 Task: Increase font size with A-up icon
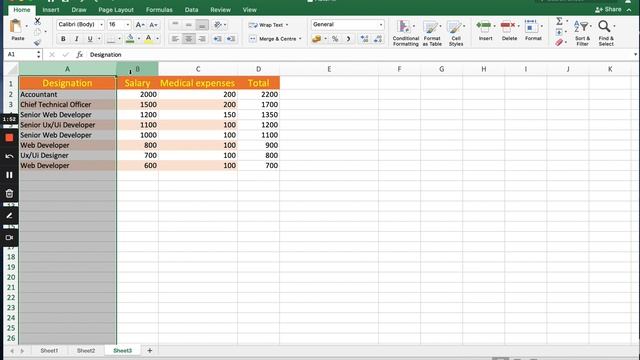140,25
